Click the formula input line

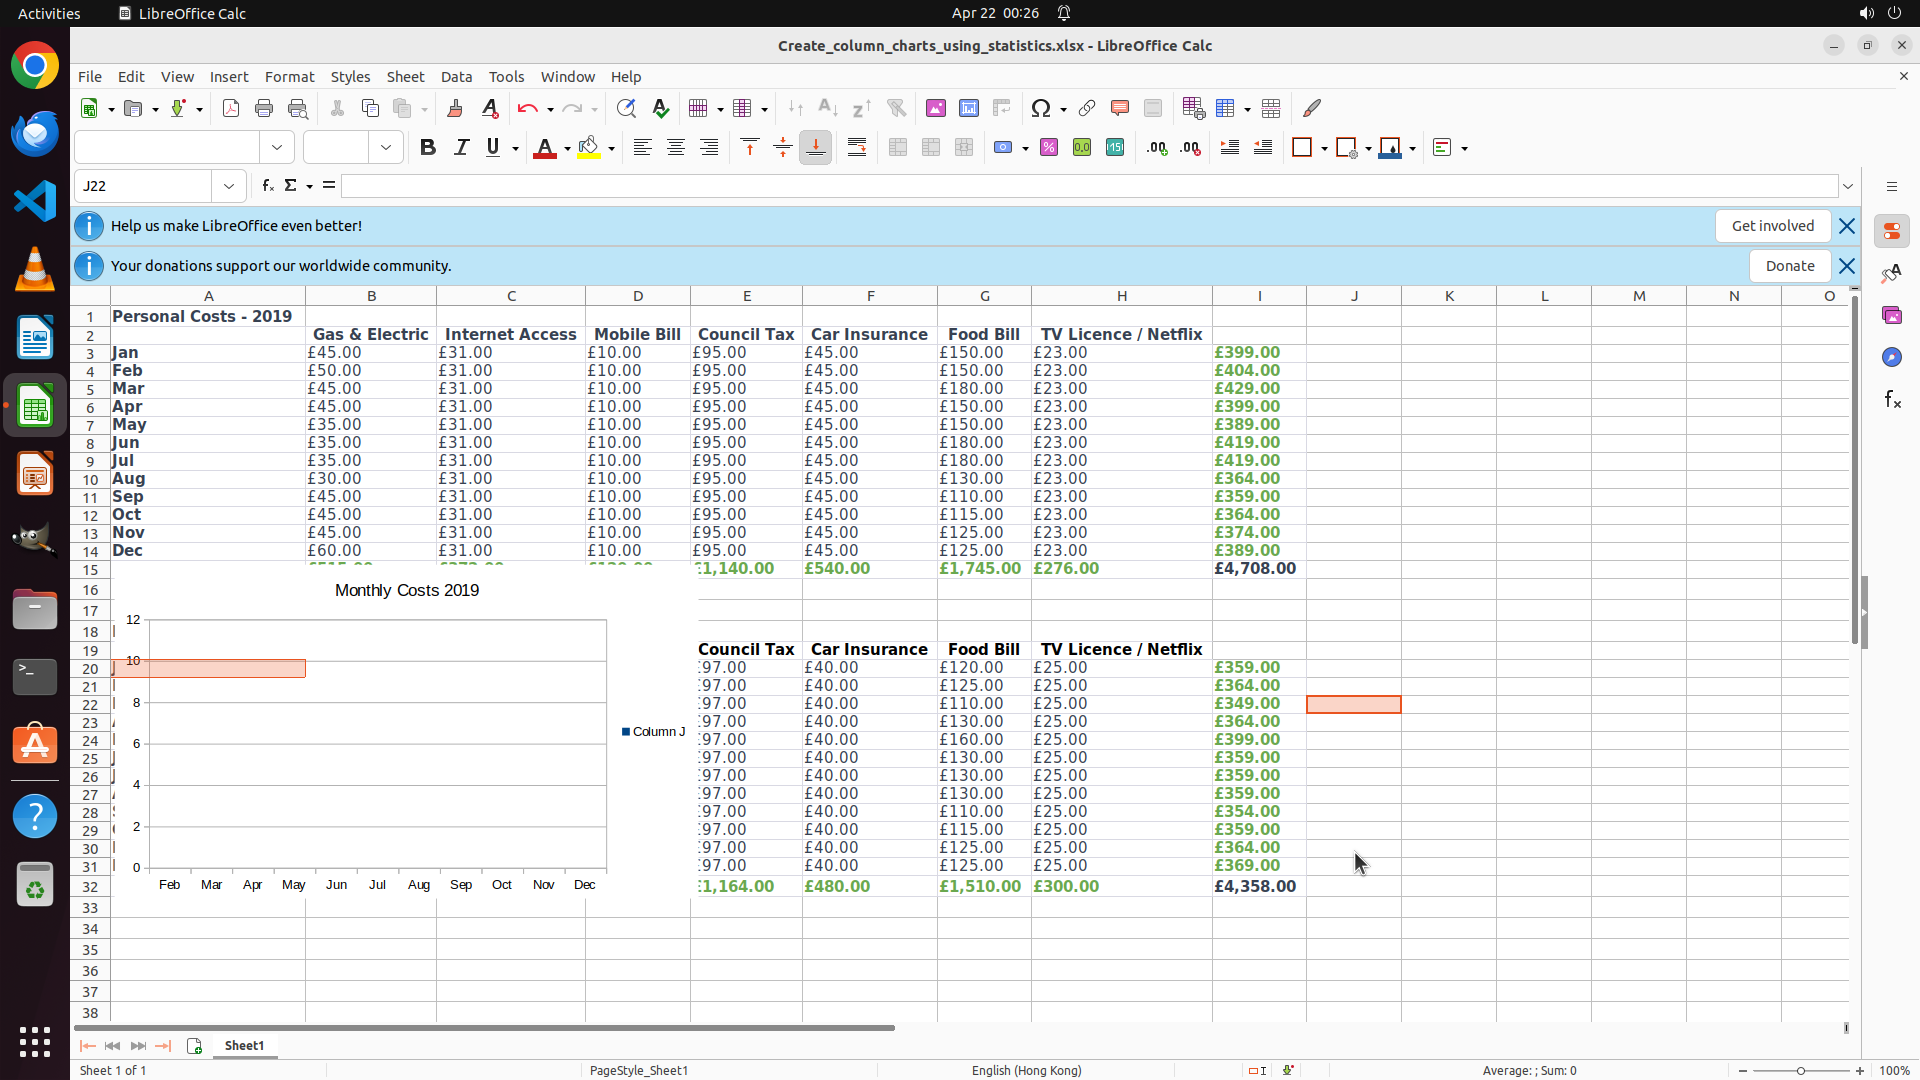(1088, 186)
